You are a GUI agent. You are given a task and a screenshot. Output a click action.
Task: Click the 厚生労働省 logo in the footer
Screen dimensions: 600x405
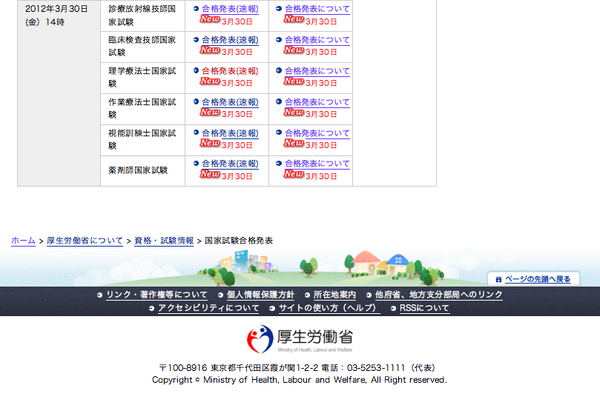pyautogui.click(x=300, y=339)
